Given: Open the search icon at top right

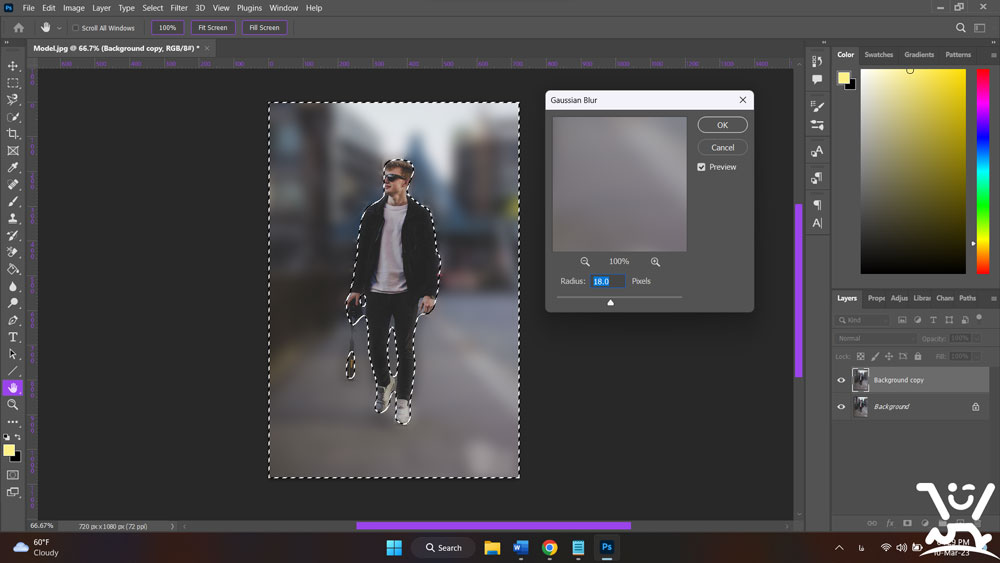Looking at the screenshot, I should pyautogui.click(x=960, y=27).
